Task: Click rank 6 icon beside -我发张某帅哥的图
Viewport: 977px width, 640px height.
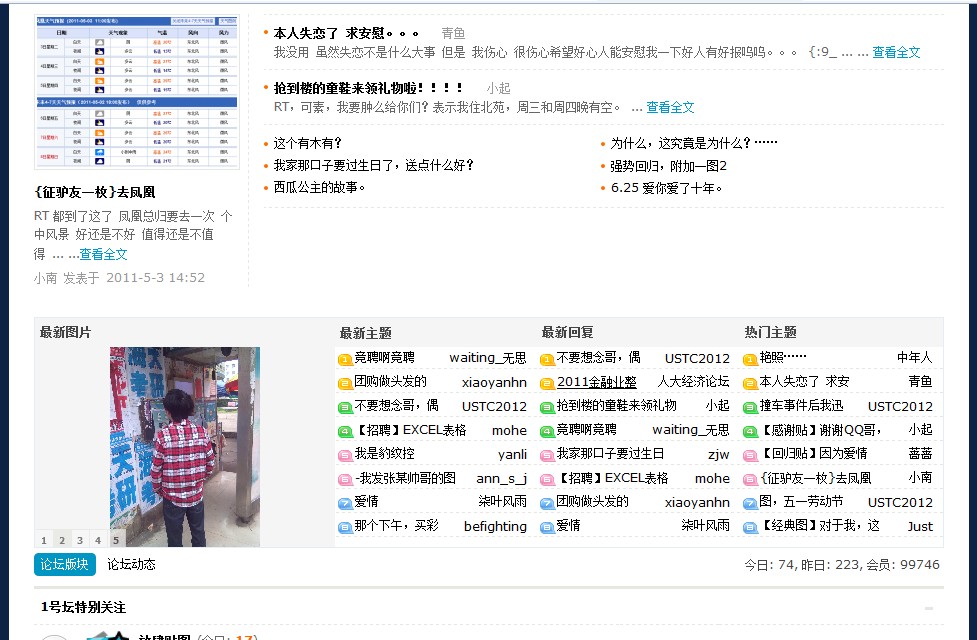Action: pyautogui.click(x=345, y=479)
